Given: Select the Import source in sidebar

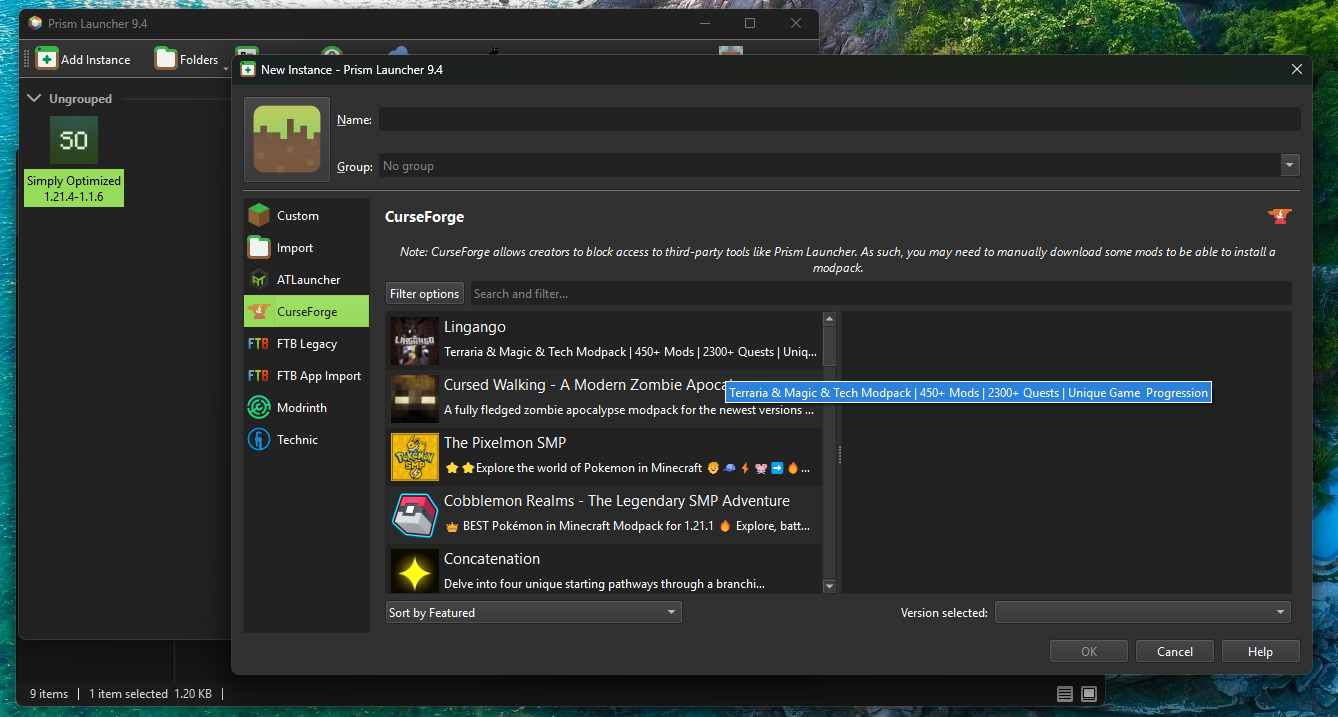Looking at the screenshot, I should click(306, 247).
